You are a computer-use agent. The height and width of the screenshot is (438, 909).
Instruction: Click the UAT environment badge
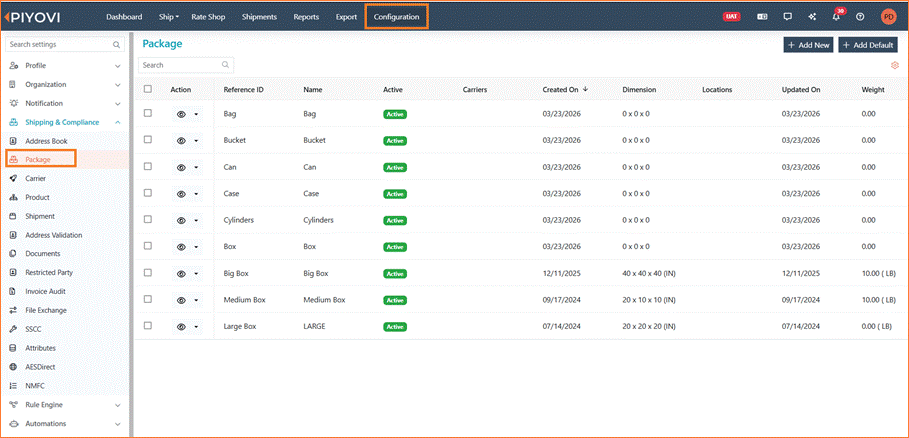click(x=732, y=17)
